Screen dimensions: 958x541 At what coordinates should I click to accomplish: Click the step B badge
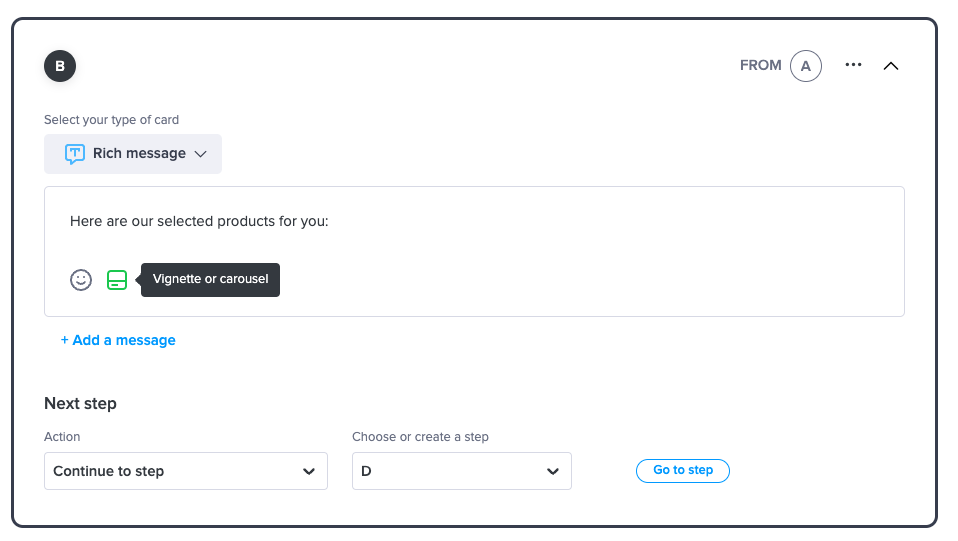(x=60, y=66)
